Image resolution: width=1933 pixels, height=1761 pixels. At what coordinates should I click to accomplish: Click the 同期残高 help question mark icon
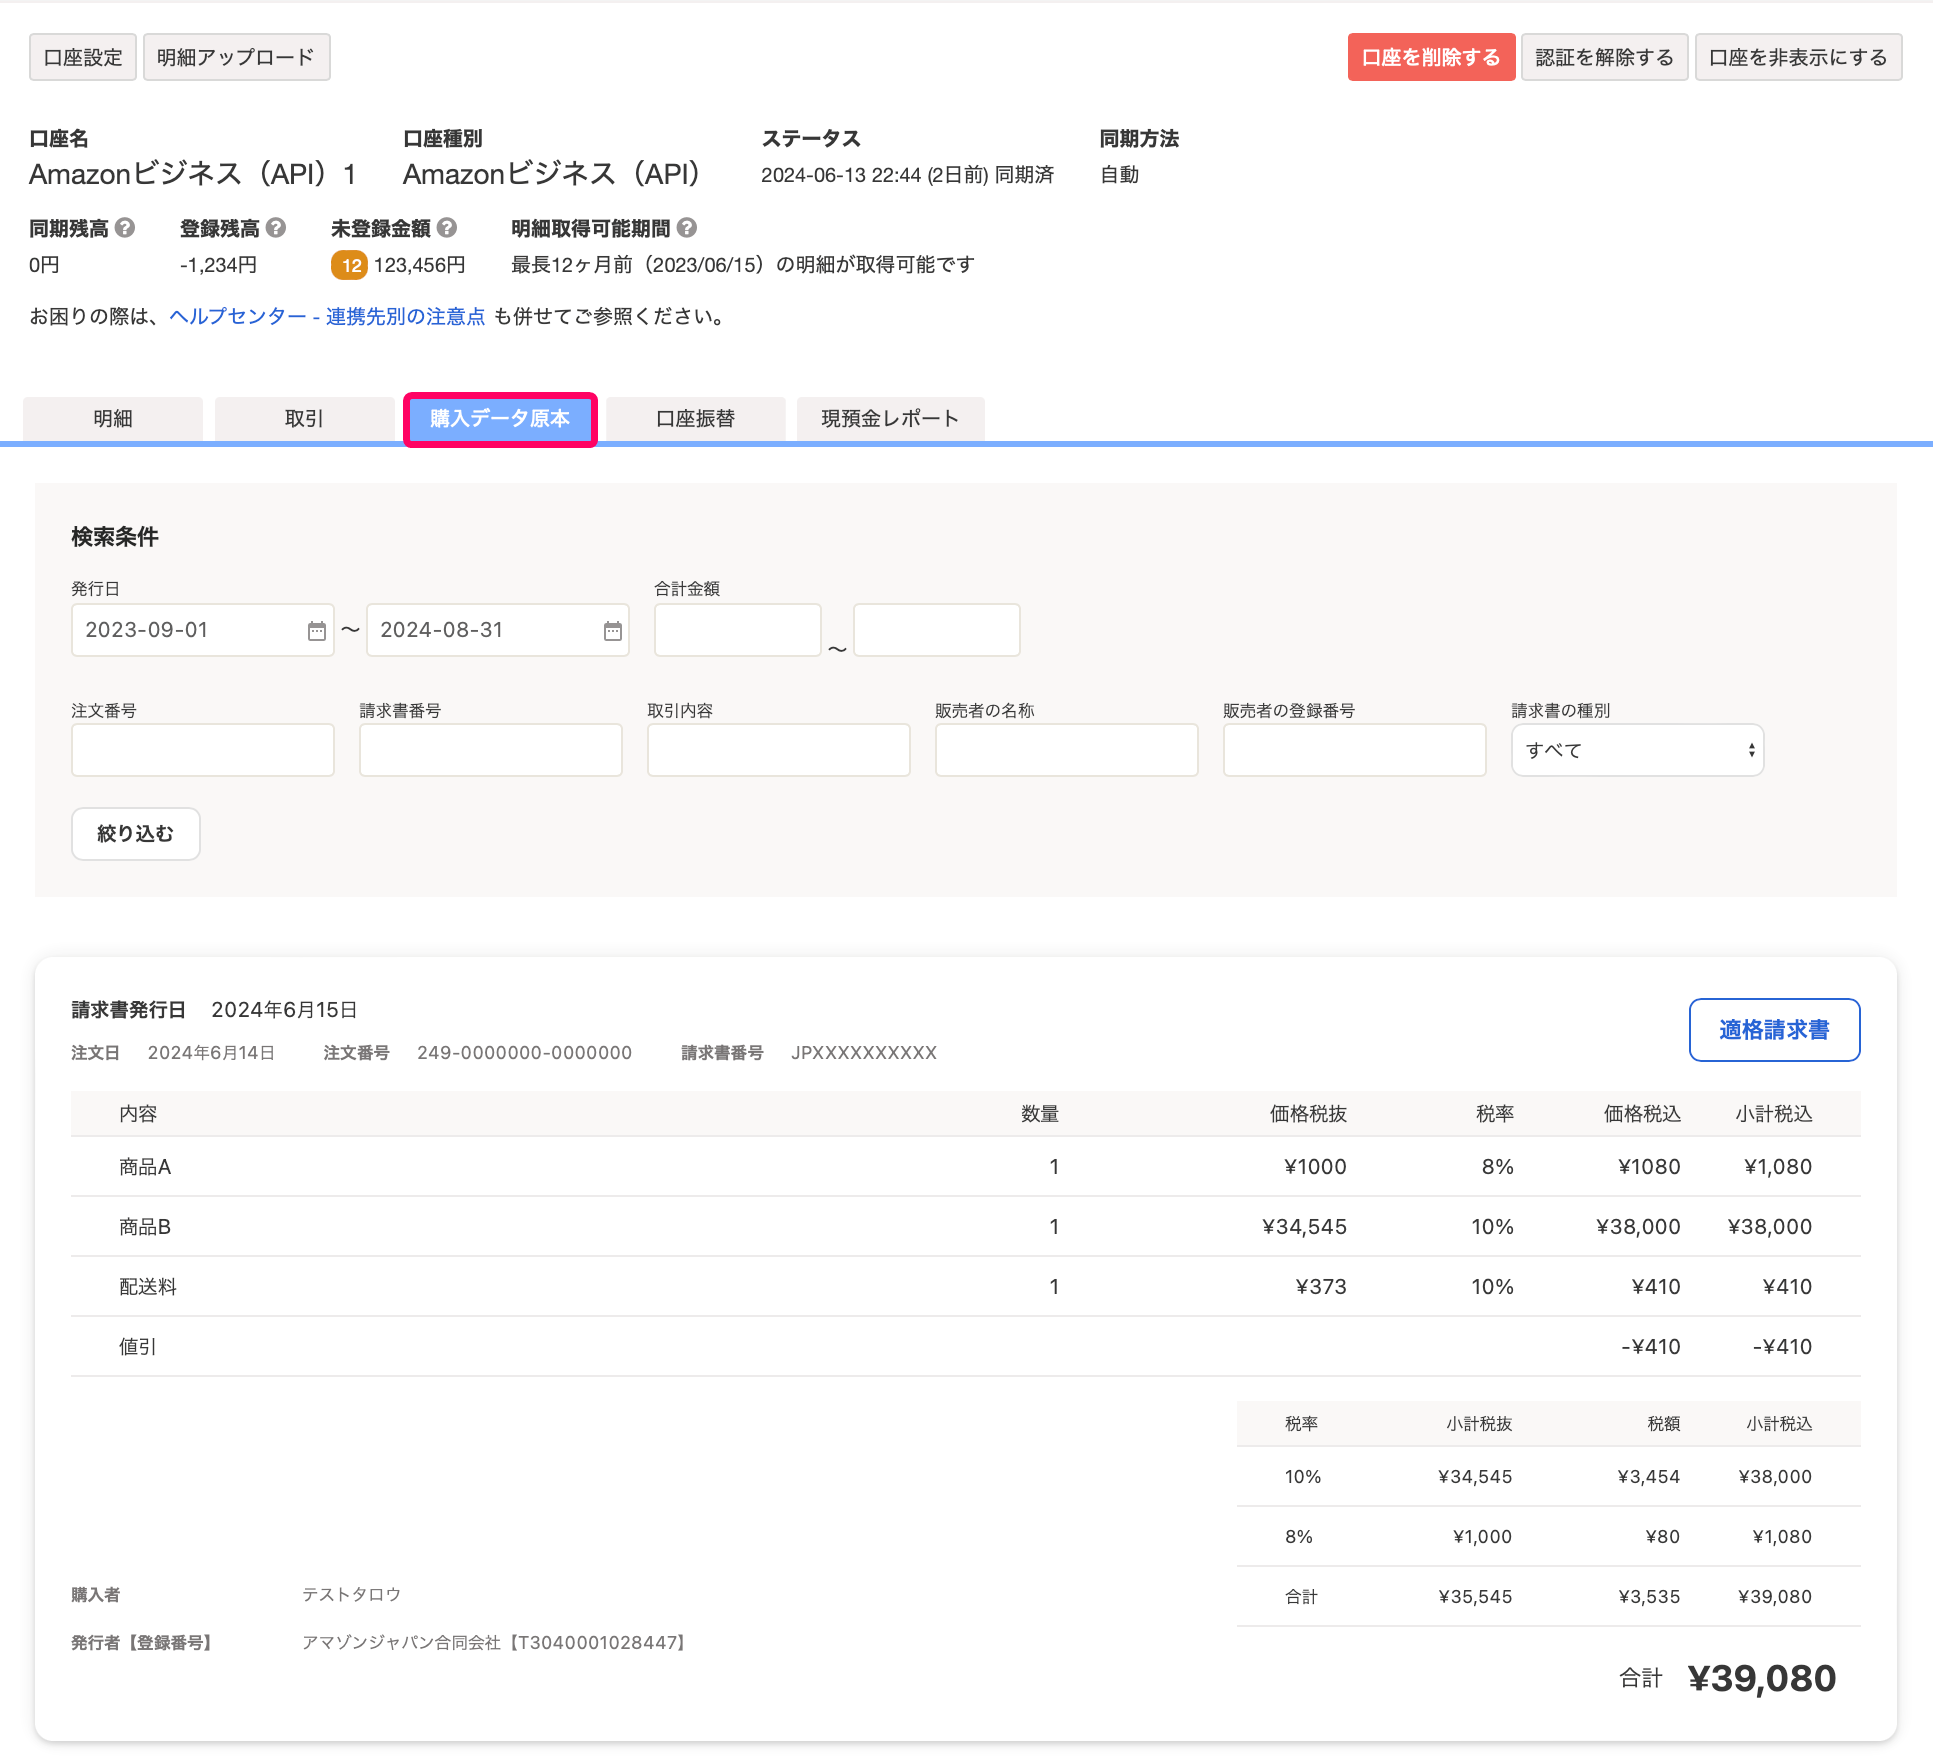(x=125, y=228)
